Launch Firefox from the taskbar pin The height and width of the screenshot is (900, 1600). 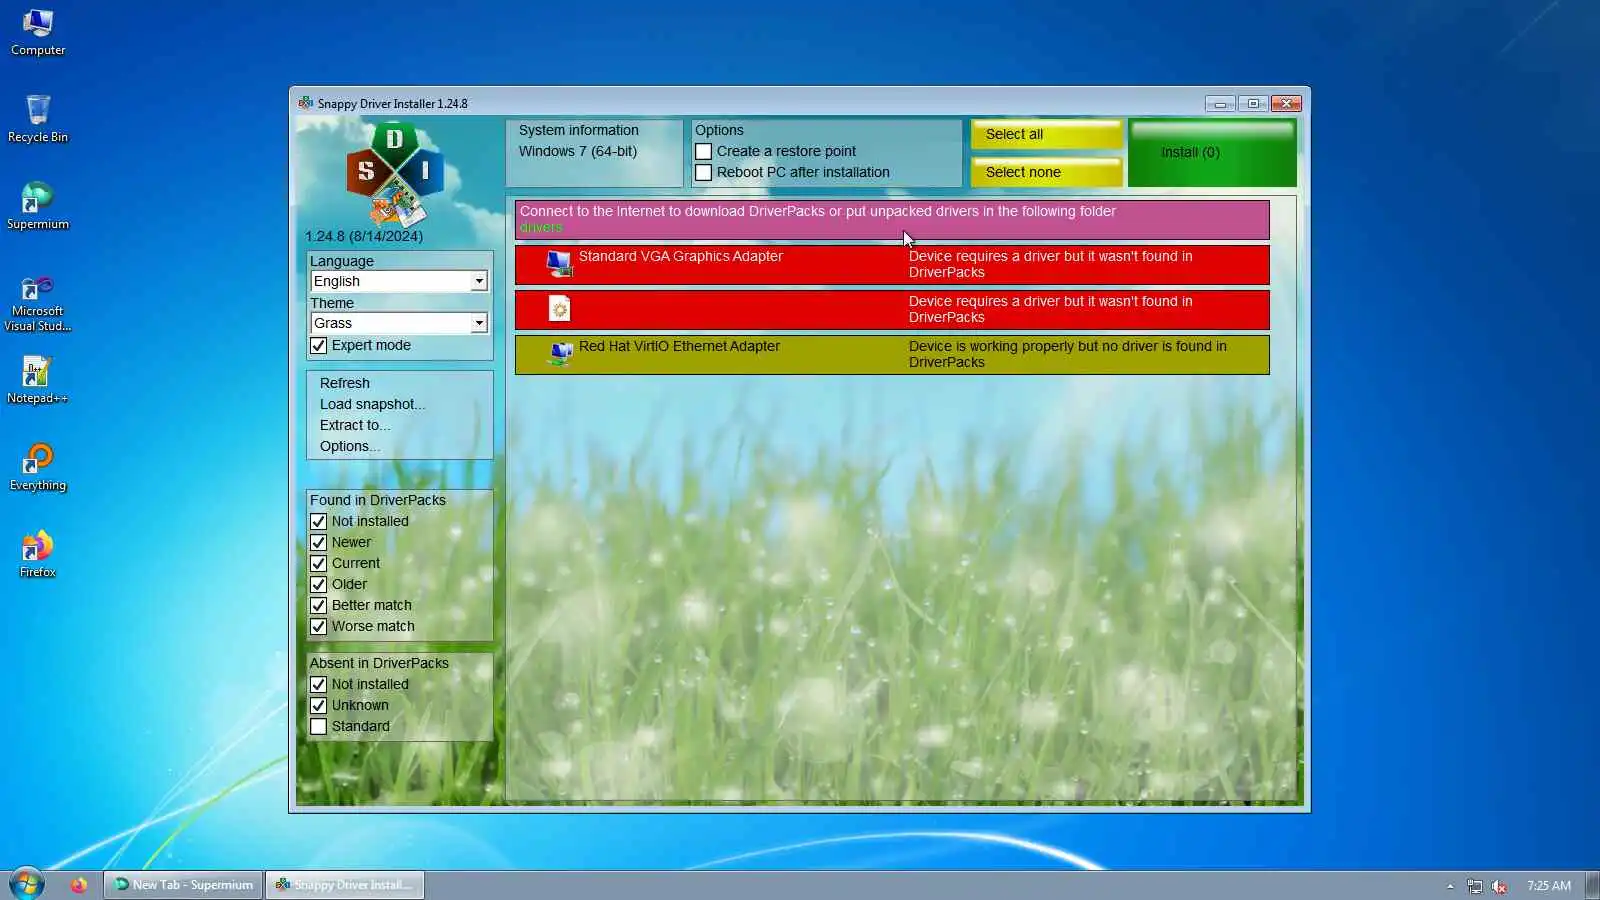79,885
